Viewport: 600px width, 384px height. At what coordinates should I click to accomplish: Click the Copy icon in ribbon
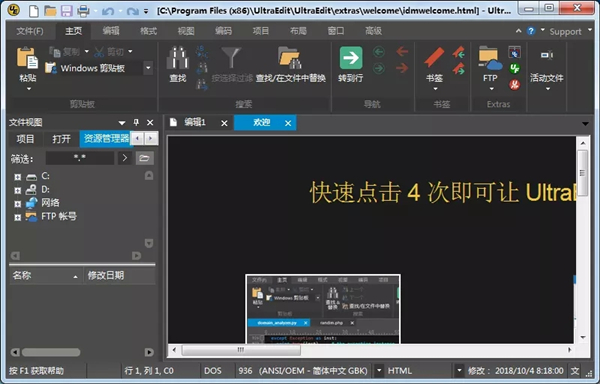click(55, 52)
